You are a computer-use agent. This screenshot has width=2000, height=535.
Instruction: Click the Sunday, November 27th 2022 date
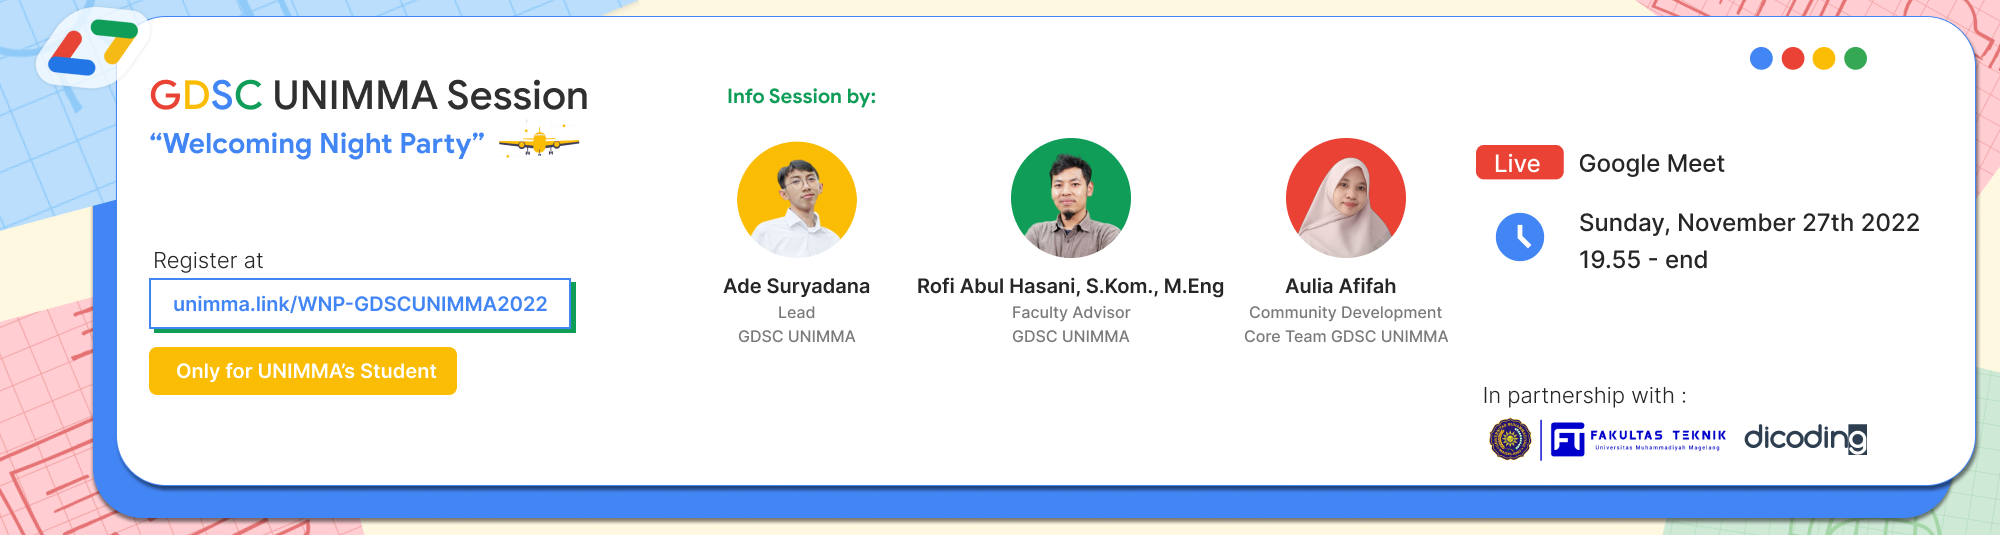click(x=1749, y=223)
